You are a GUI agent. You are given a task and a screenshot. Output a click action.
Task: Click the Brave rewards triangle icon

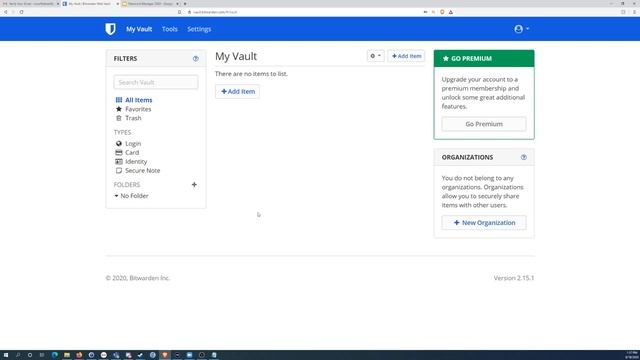(451, 12)
